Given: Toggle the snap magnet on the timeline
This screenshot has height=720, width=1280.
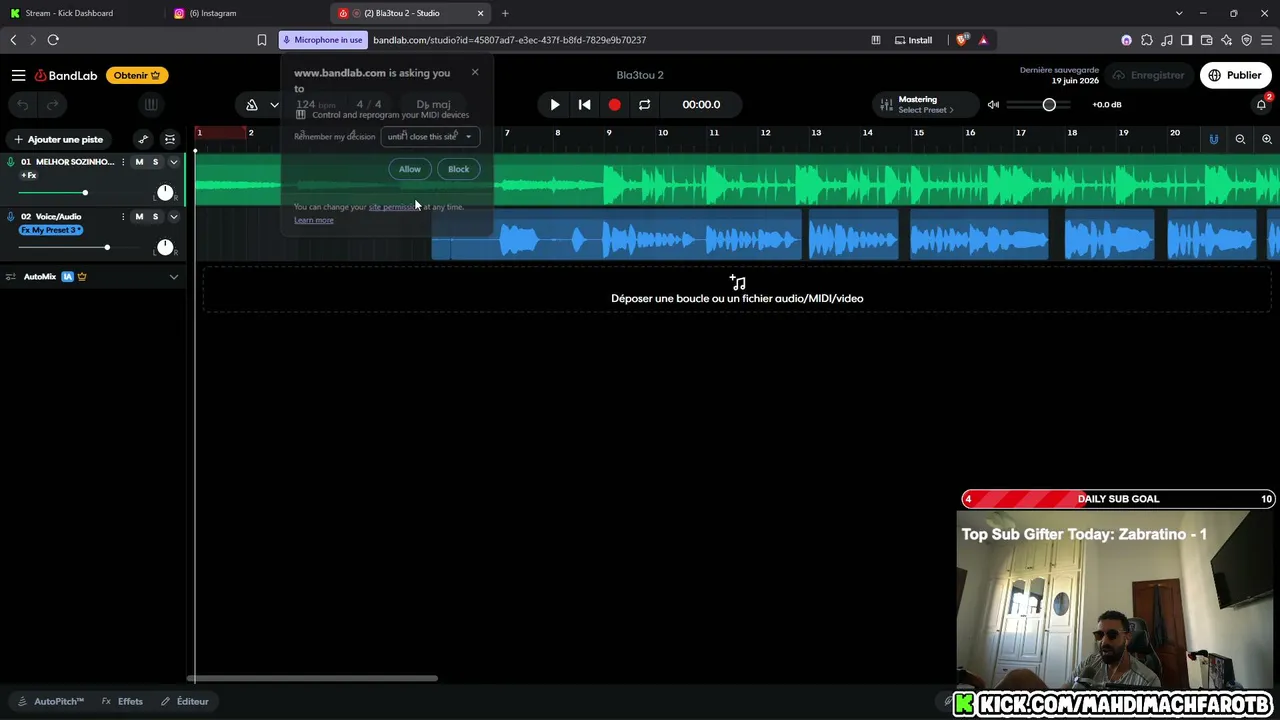Looking at the screenshot, I should click(1214, 139).
